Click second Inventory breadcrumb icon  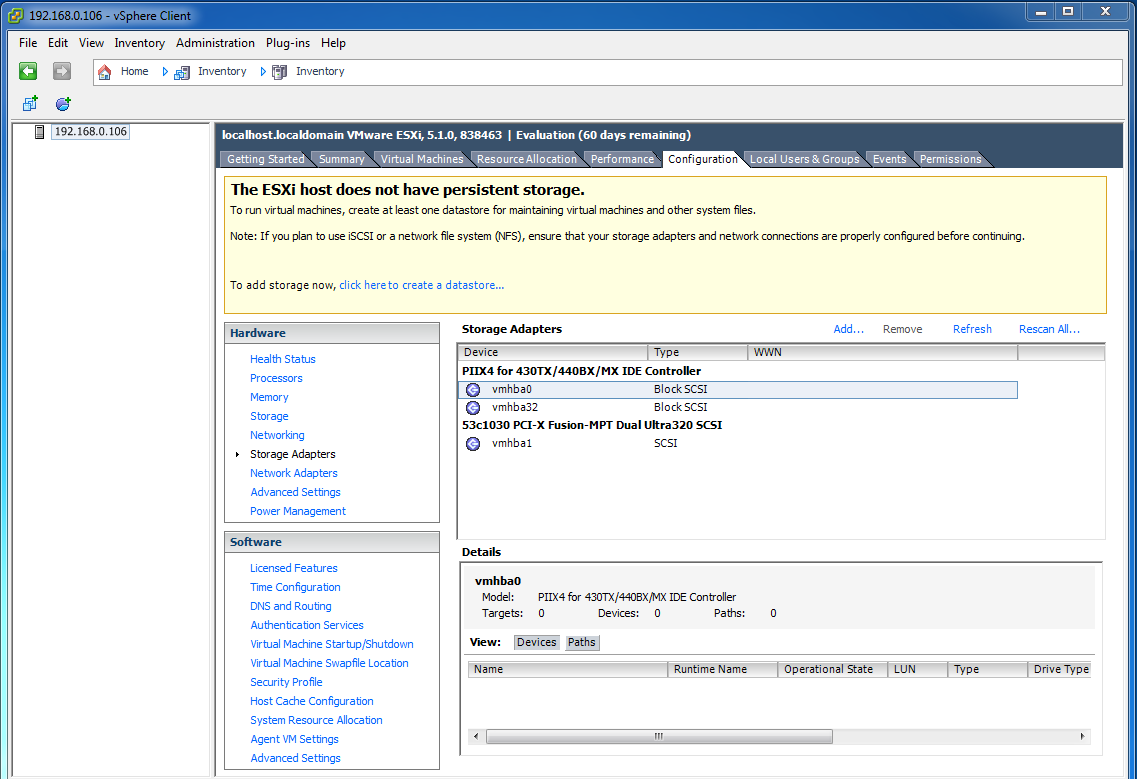279,72
